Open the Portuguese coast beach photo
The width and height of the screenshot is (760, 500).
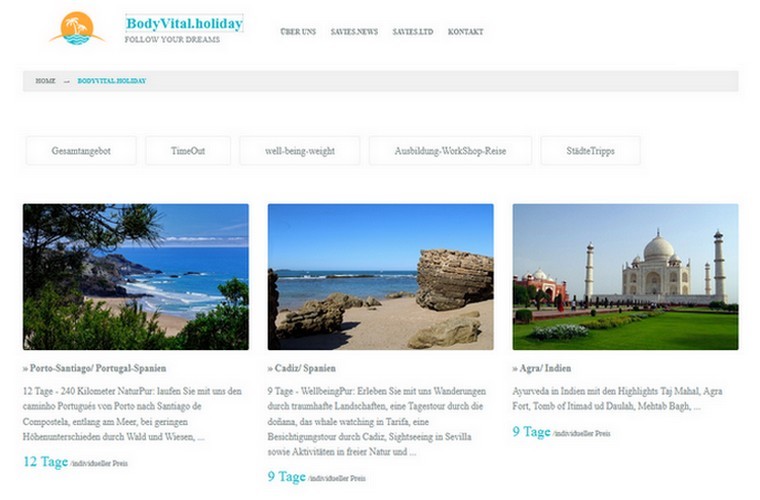(x=136, y=277)
